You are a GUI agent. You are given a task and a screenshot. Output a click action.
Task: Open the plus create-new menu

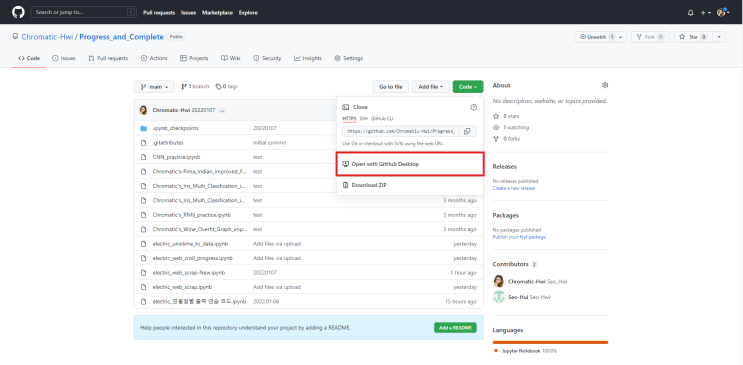[706, 13]
